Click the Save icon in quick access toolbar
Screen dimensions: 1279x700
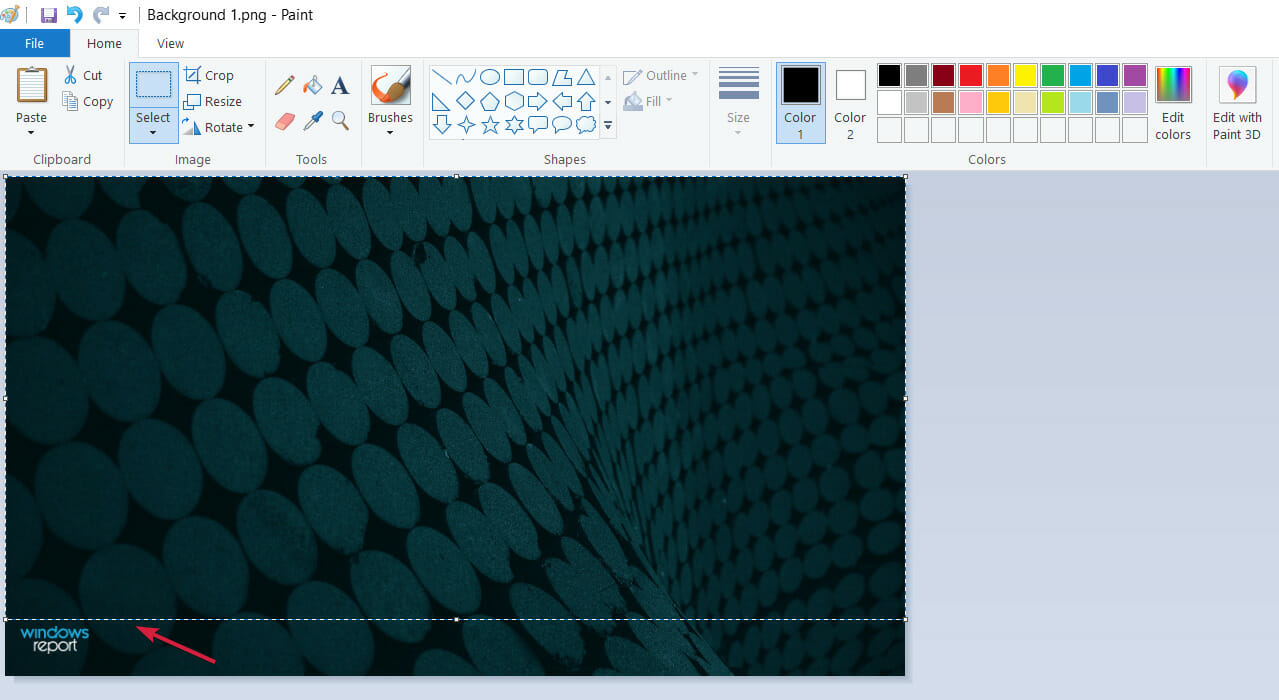pos(48,15)
